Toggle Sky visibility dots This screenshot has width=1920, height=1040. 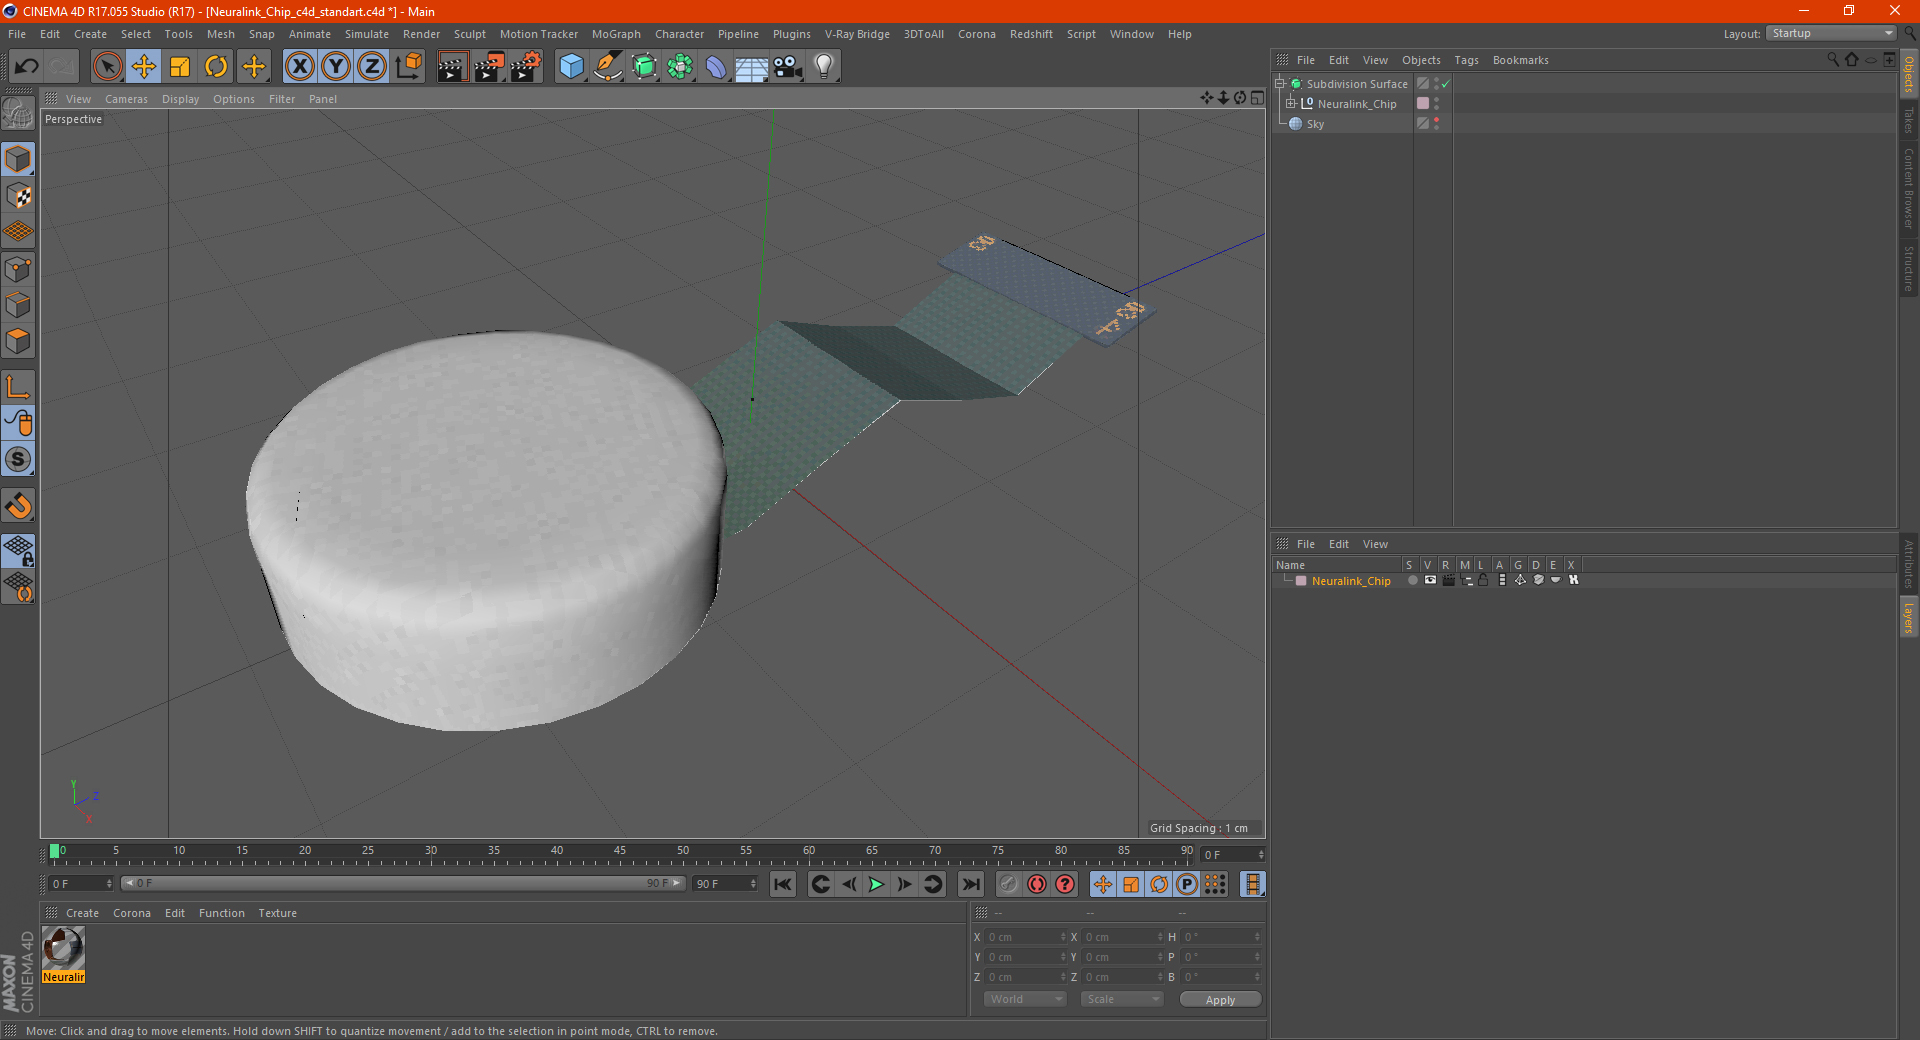click(x=1437, y=123)
